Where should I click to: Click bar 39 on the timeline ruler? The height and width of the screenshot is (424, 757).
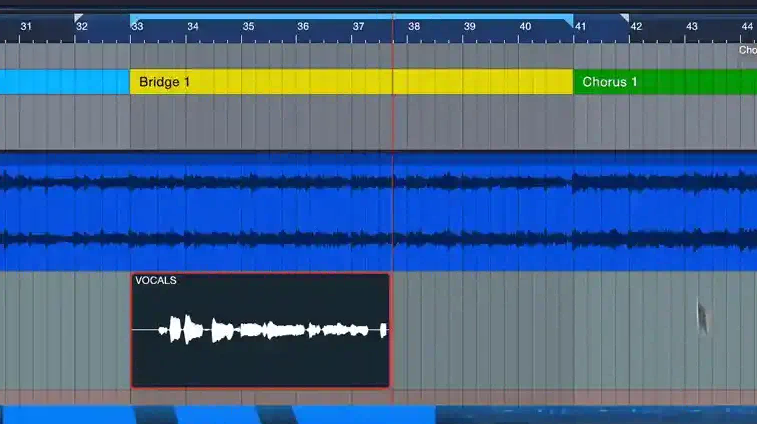coord(469,27)
